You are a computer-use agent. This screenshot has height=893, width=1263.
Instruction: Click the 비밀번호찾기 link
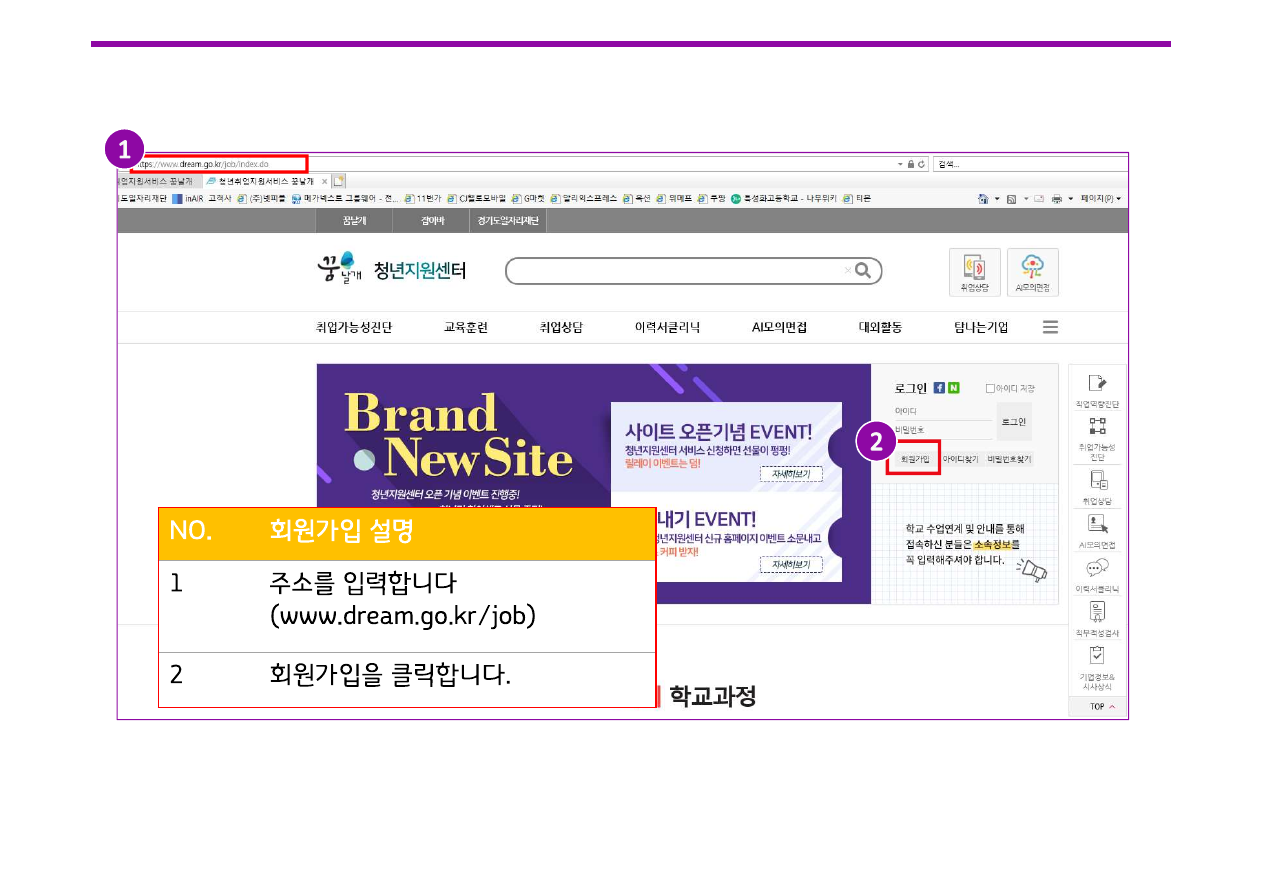[x=1008, y=459]
